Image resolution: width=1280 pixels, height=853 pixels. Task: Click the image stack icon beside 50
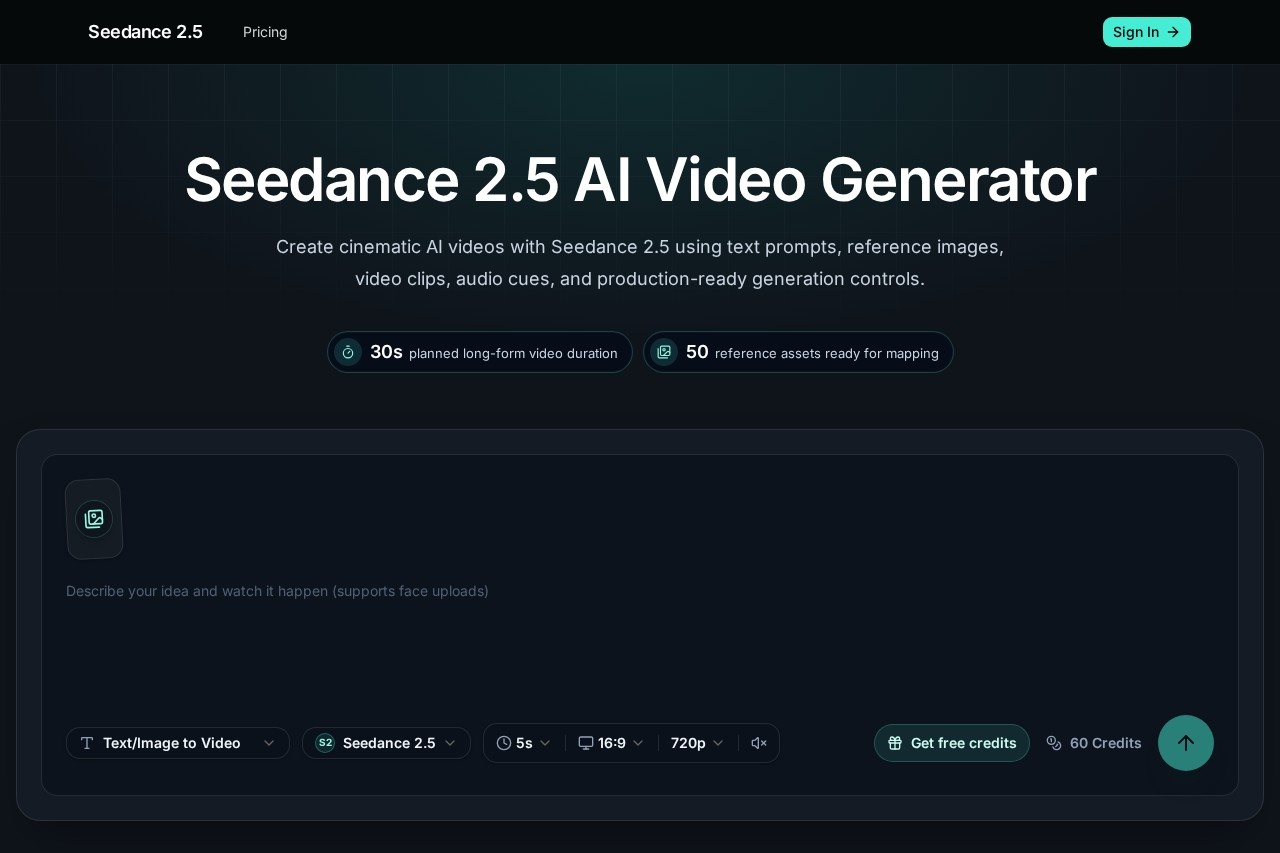click(x=664, y=352)
